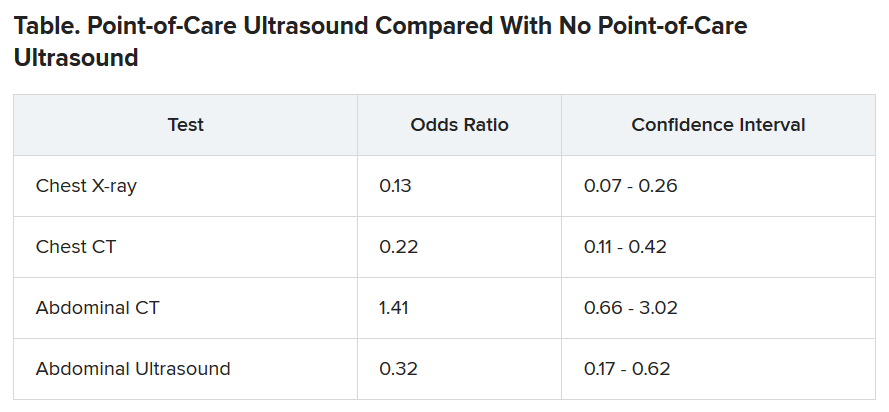Select the 0.32 odds ratio value
Screen dimensions: 889x412
click(399, 369)
